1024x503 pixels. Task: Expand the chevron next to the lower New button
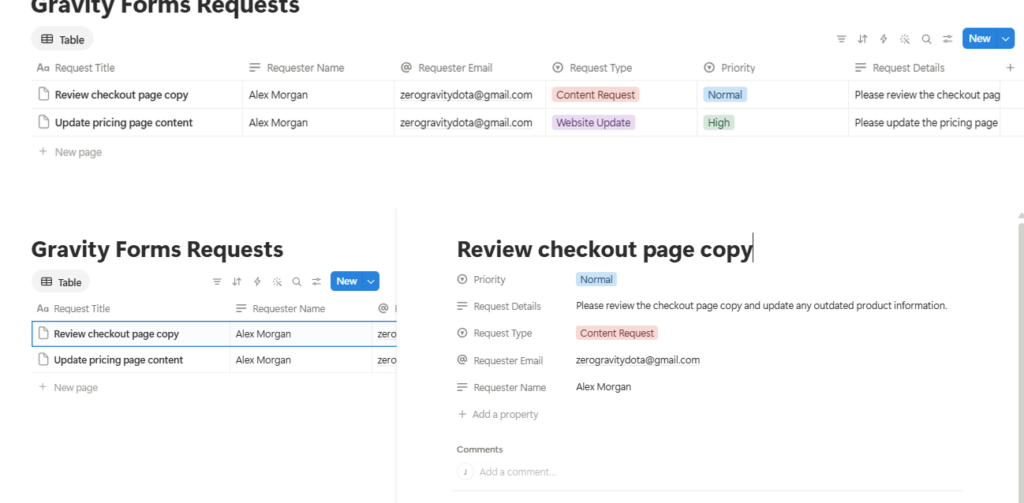tap(371, 282)
